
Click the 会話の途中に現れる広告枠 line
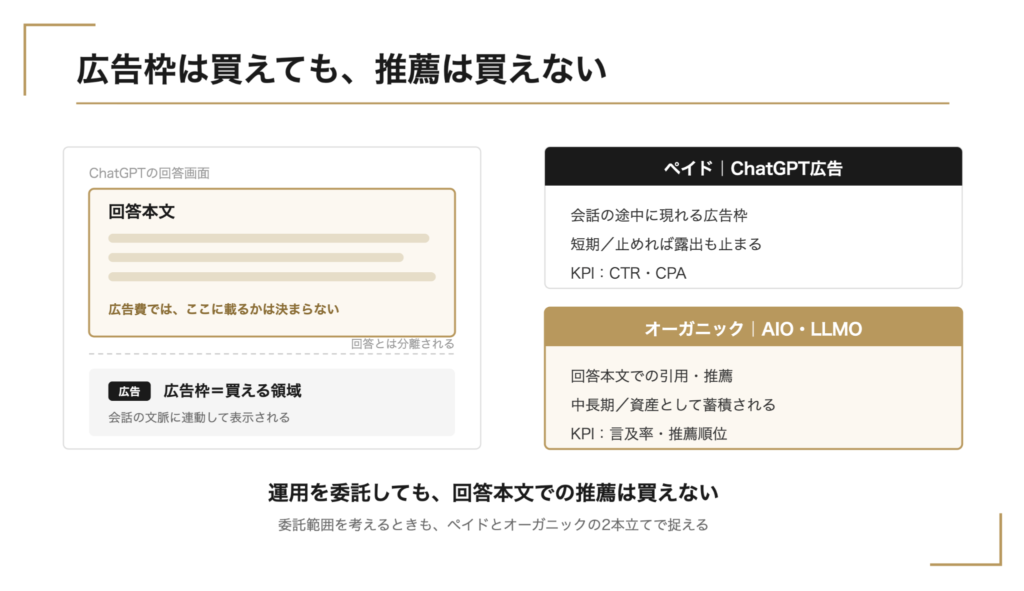(x=659, y=216)
